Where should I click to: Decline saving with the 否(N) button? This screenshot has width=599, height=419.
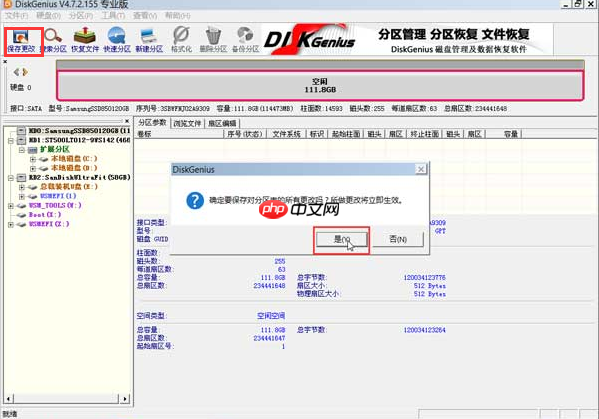coord(398,239)
